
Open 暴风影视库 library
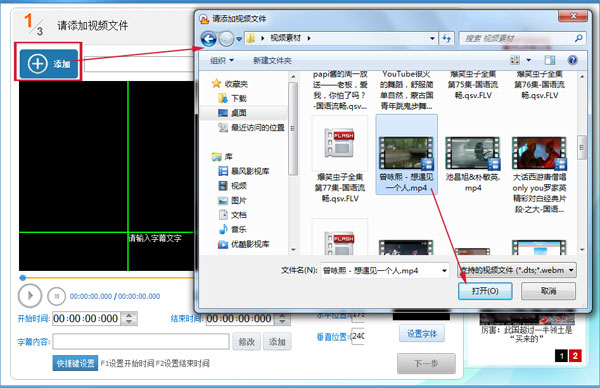click(x=244, y=171)
